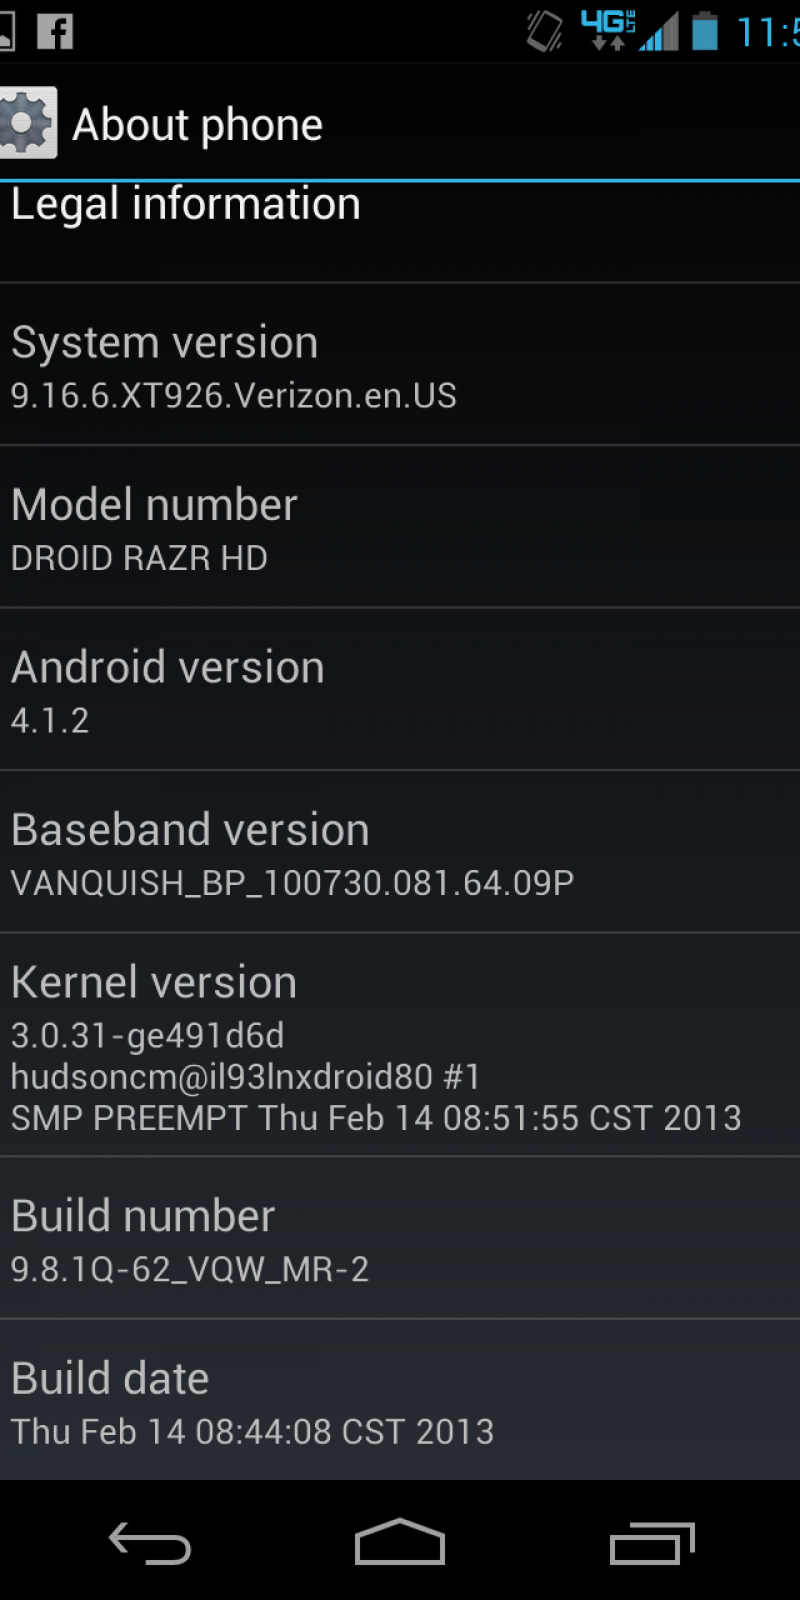Image resolution: width=800 pixels, height=1600 pixels.
Task: Tap the Back navigation button
Action: pyautogui.click(x=150, y=1542)
